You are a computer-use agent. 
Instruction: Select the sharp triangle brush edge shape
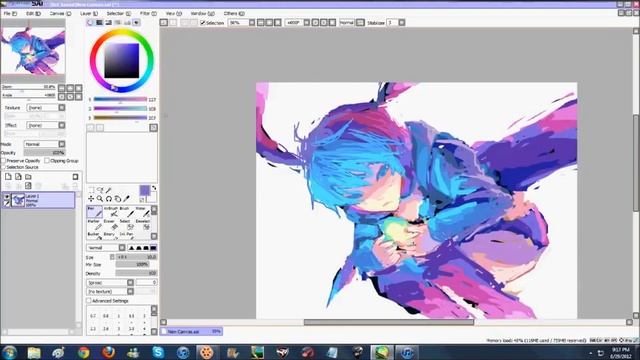point(131,248)
